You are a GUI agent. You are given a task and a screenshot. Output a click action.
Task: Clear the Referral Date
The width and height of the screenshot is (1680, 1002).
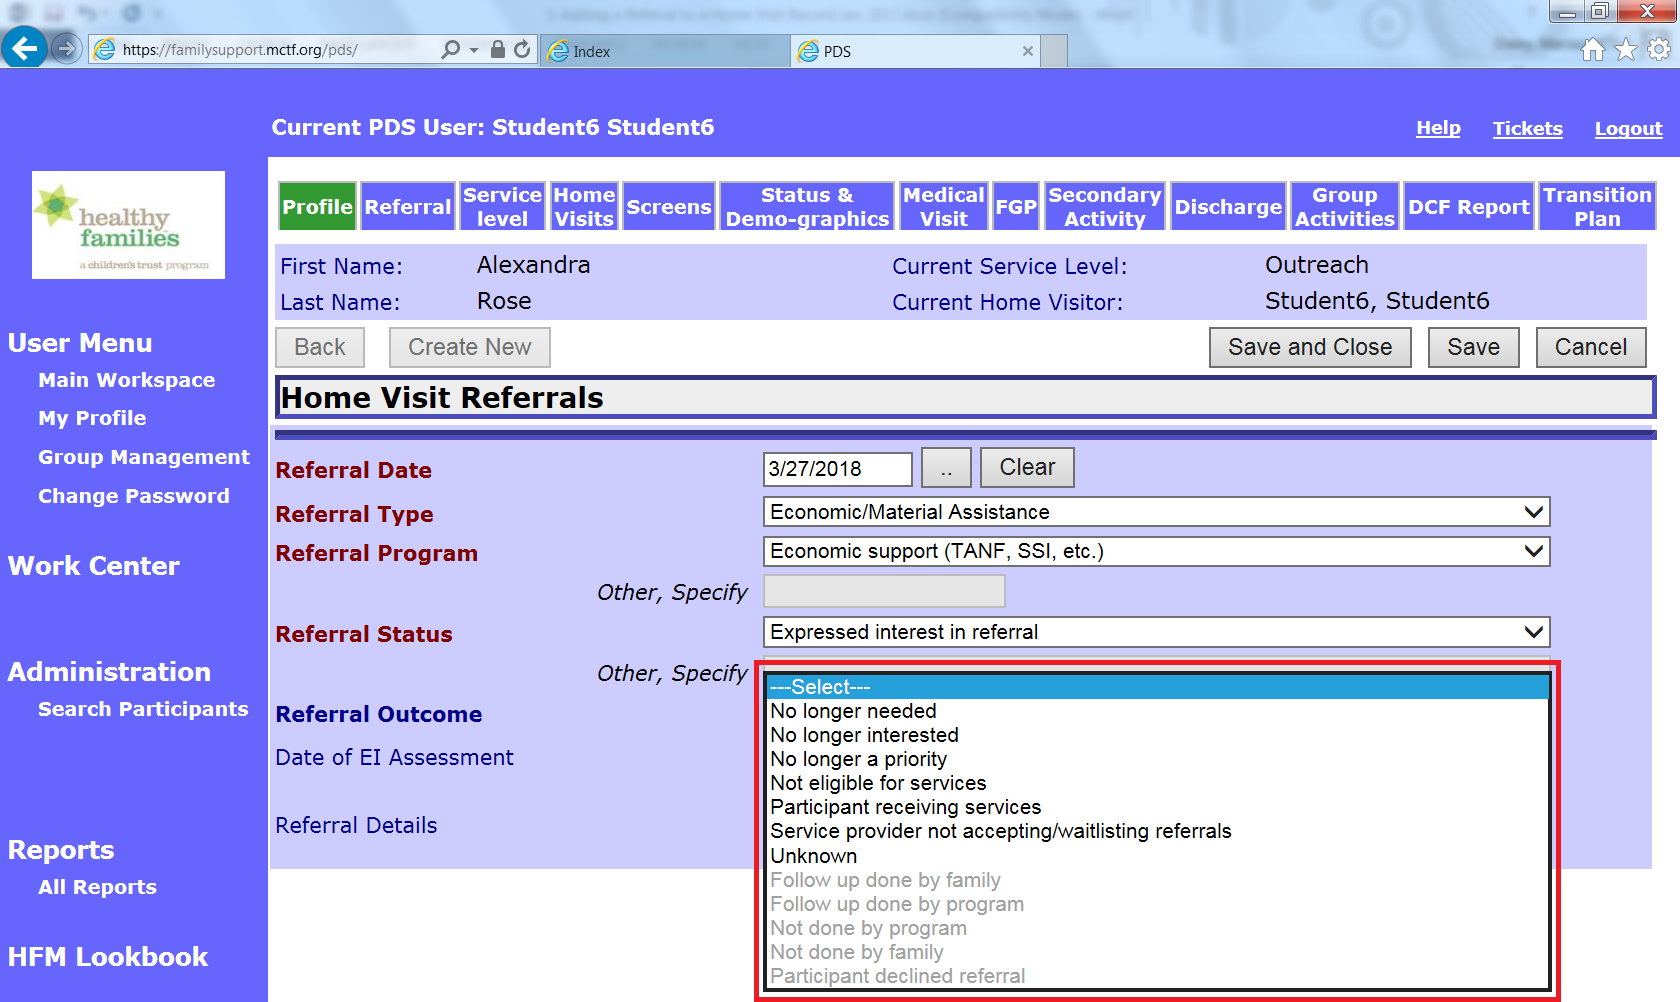1027,467
